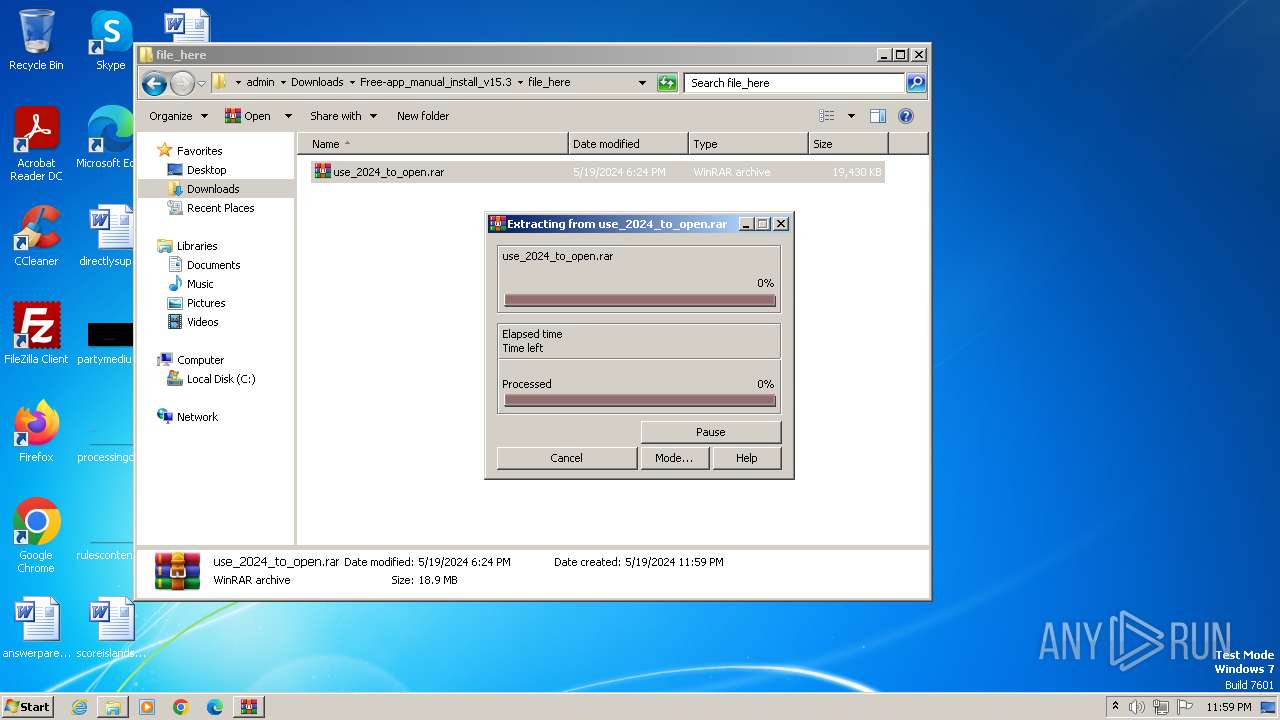Viewport: 1280px width, 720px height.
Task: Open the Share with dropdown
Action: [343, 116]
